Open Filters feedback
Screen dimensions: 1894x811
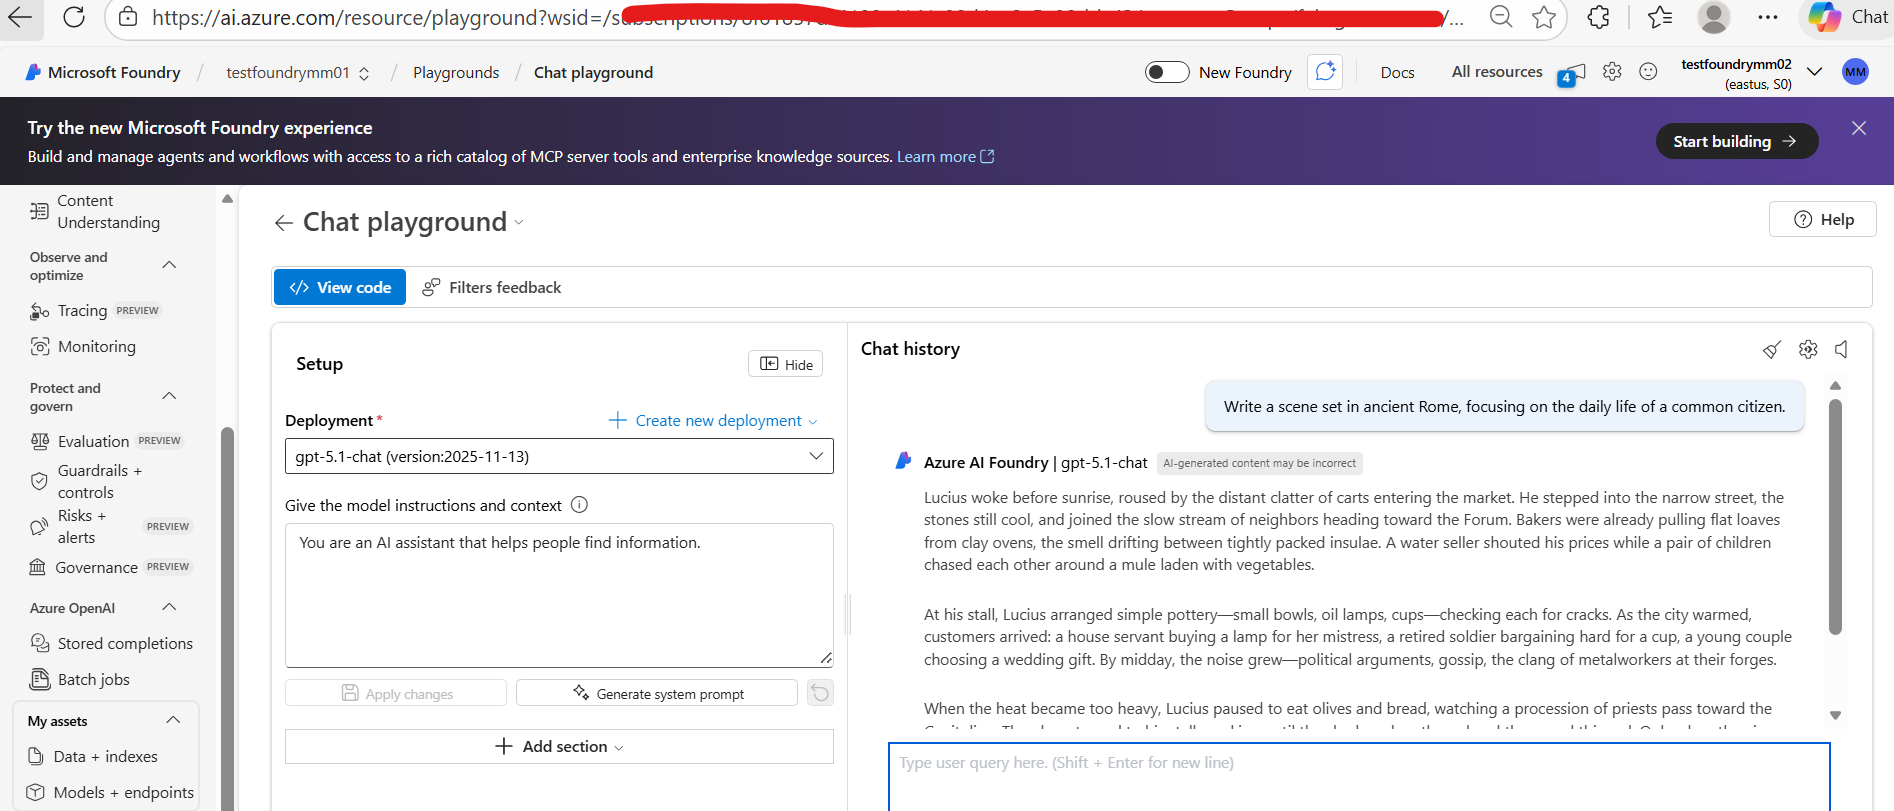point(491,287)
